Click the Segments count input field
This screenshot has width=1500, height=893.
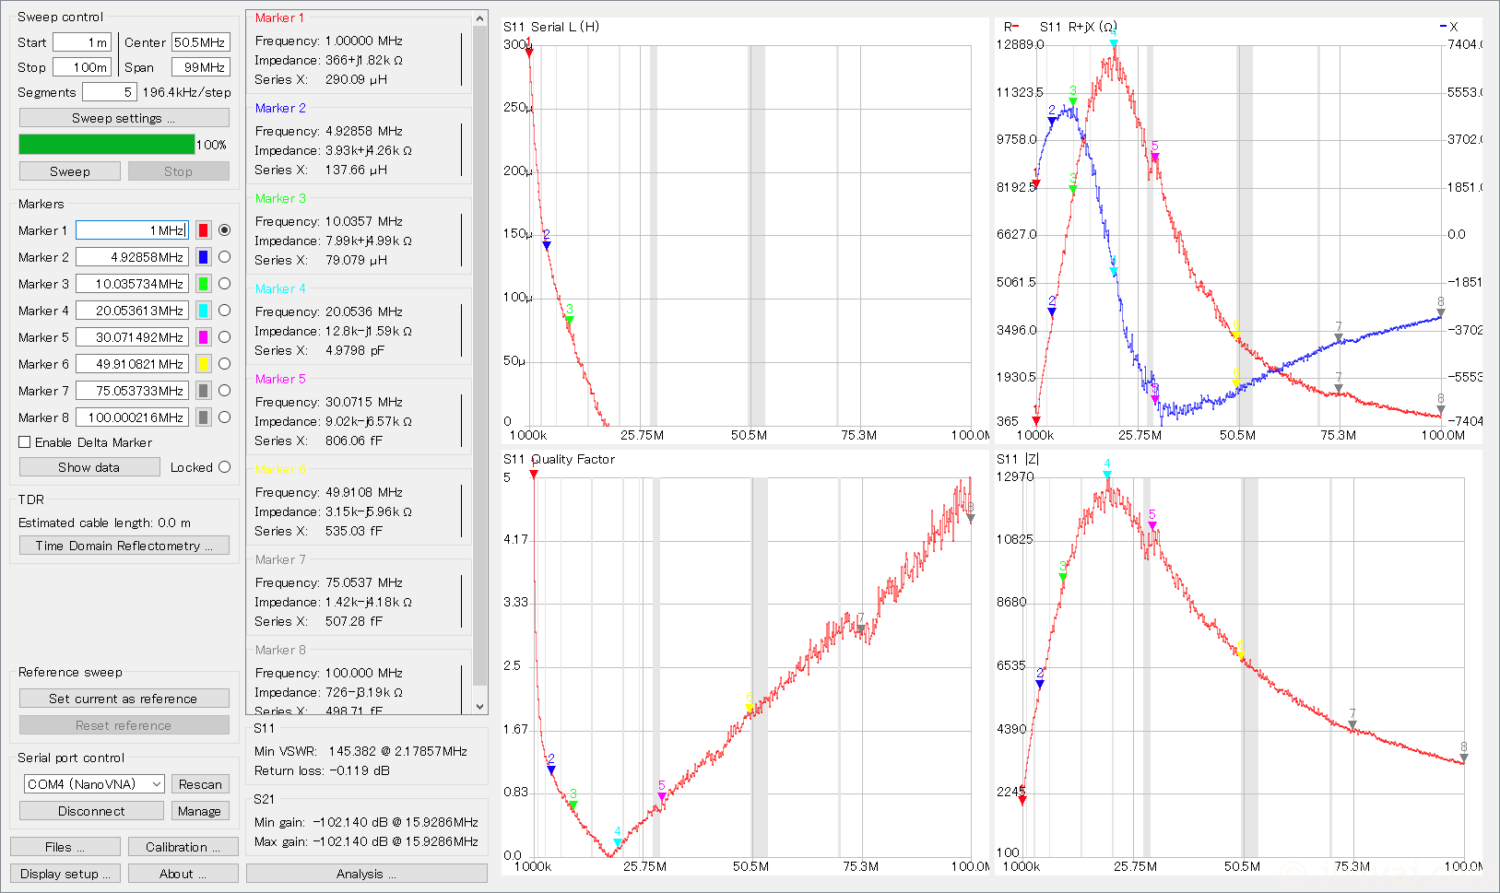click(x=108, y=92)
